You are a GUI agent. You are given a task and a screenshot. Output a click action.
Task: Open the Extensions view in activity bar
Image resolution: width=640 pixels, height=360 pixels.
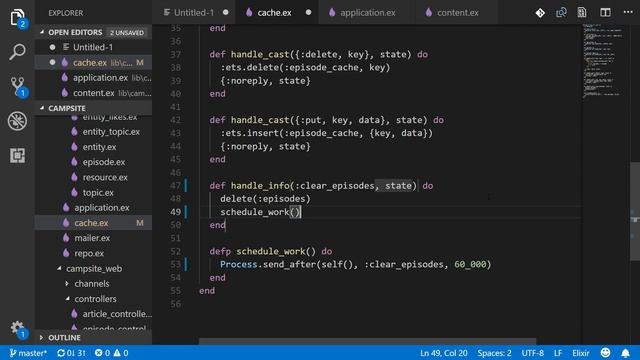17,155
